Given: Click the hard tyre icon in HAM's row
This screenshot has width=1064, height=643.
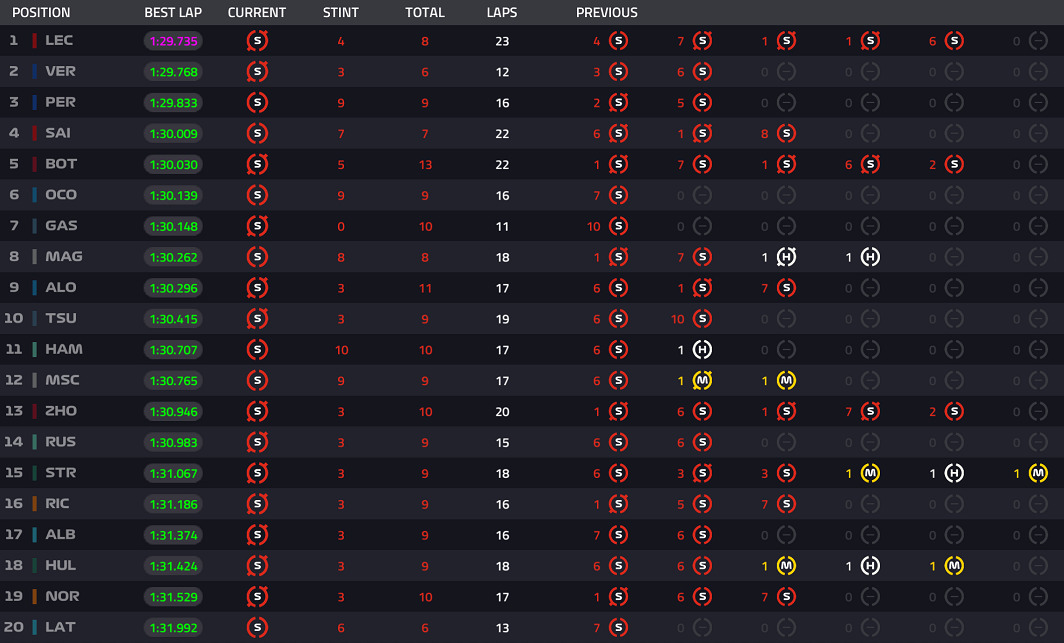Looking at the screenshot, I should (x=702, y=349).
